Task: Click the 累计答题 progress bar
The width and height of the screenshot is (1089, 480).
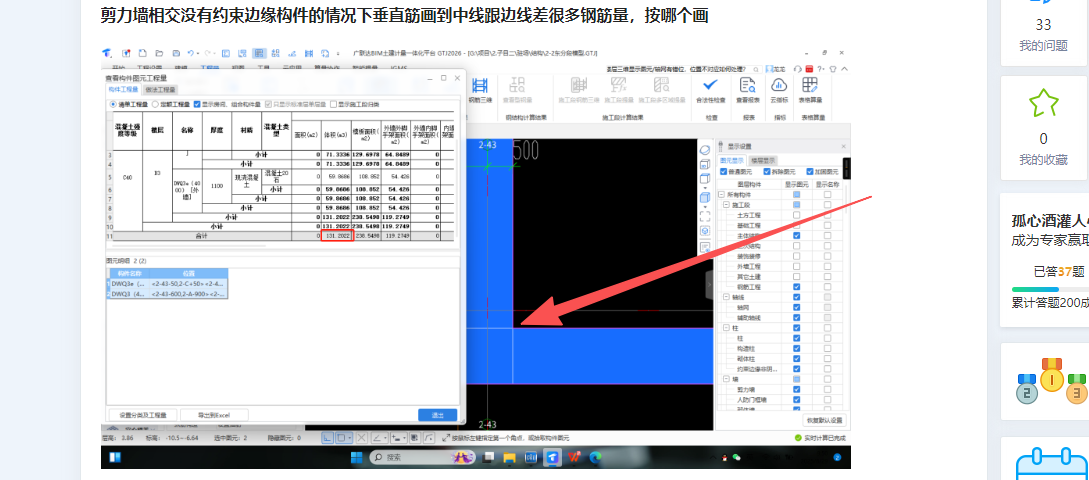Action: [1050, 289]
